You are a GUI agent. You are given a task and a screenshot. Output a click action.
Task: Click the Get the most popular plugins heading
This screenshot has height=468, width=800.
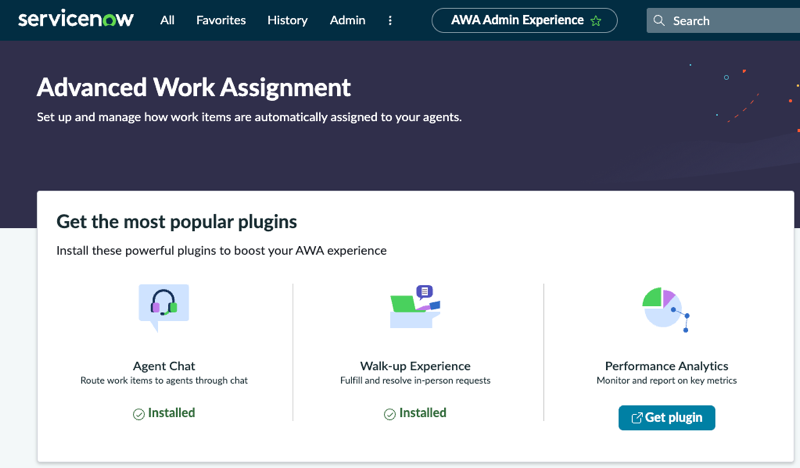(177, 222)
